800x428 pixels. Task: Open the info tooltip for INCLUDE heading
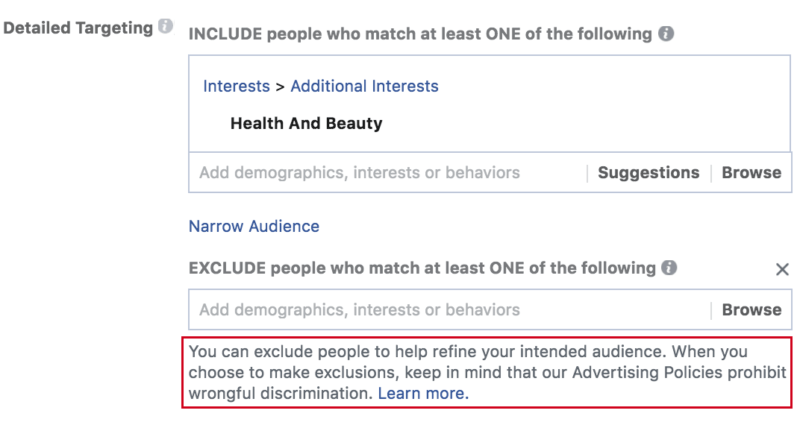pos(666,34)
